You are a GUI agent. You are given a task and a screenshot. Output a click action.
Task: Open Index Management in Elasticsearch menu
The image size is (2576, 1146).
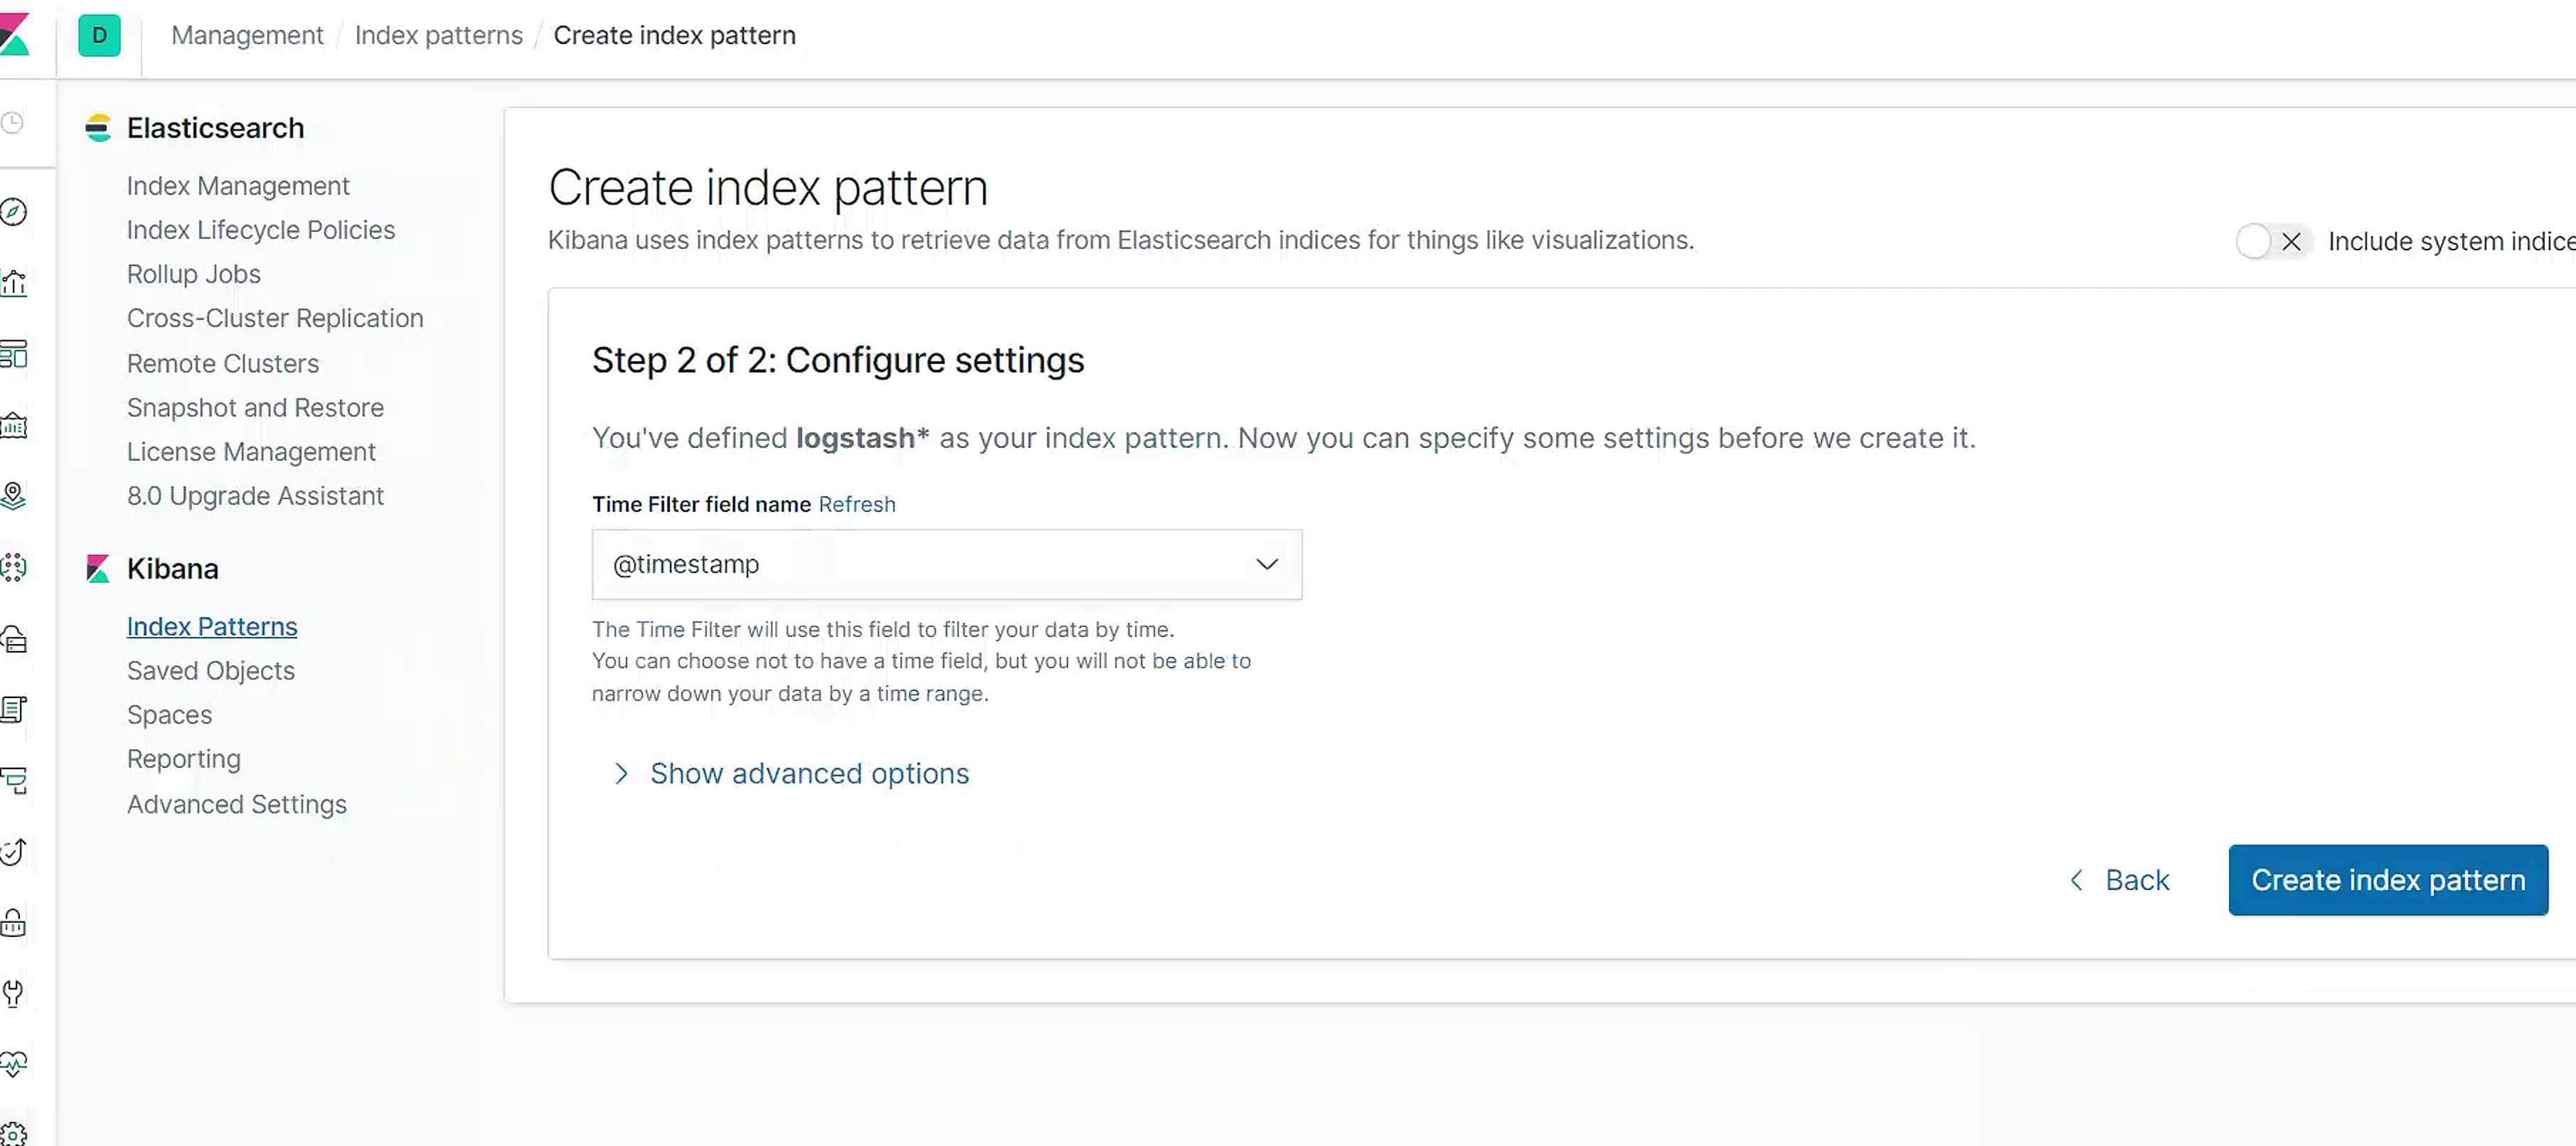[x=238, y=186]
